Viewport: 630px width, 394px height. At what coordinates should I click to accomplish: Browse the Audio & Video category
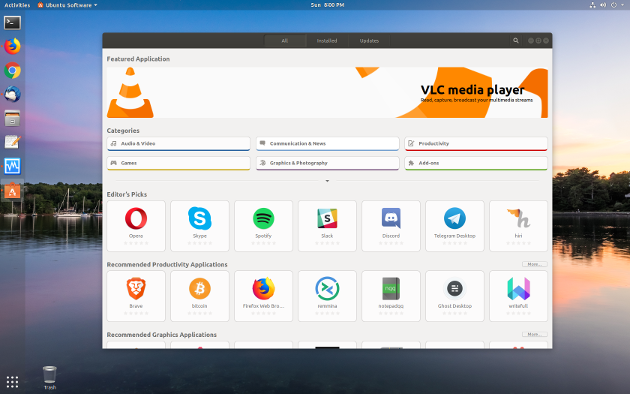(x=178, y=144)
